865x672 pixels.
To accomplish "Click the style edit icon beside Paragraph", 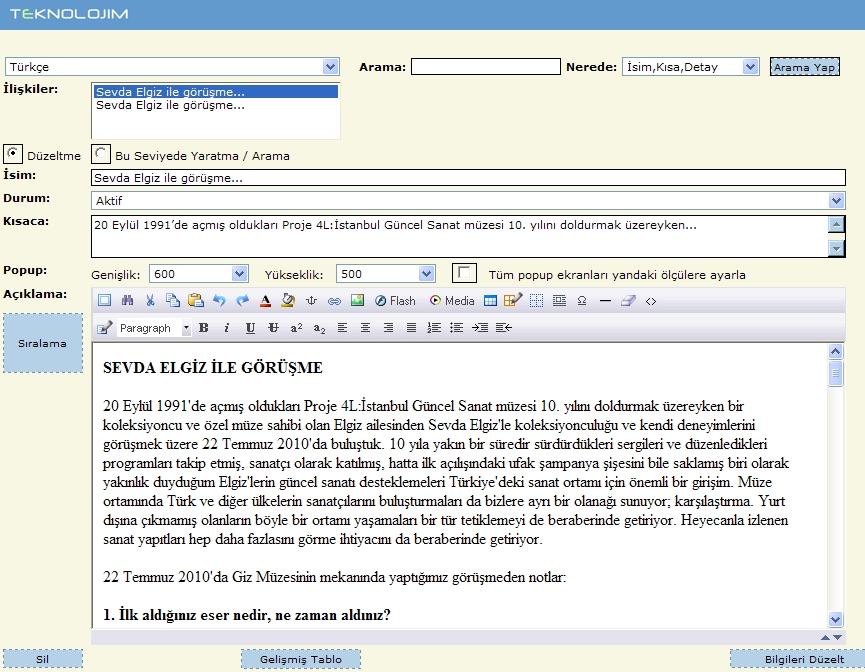I will click(x=104, y=328).
